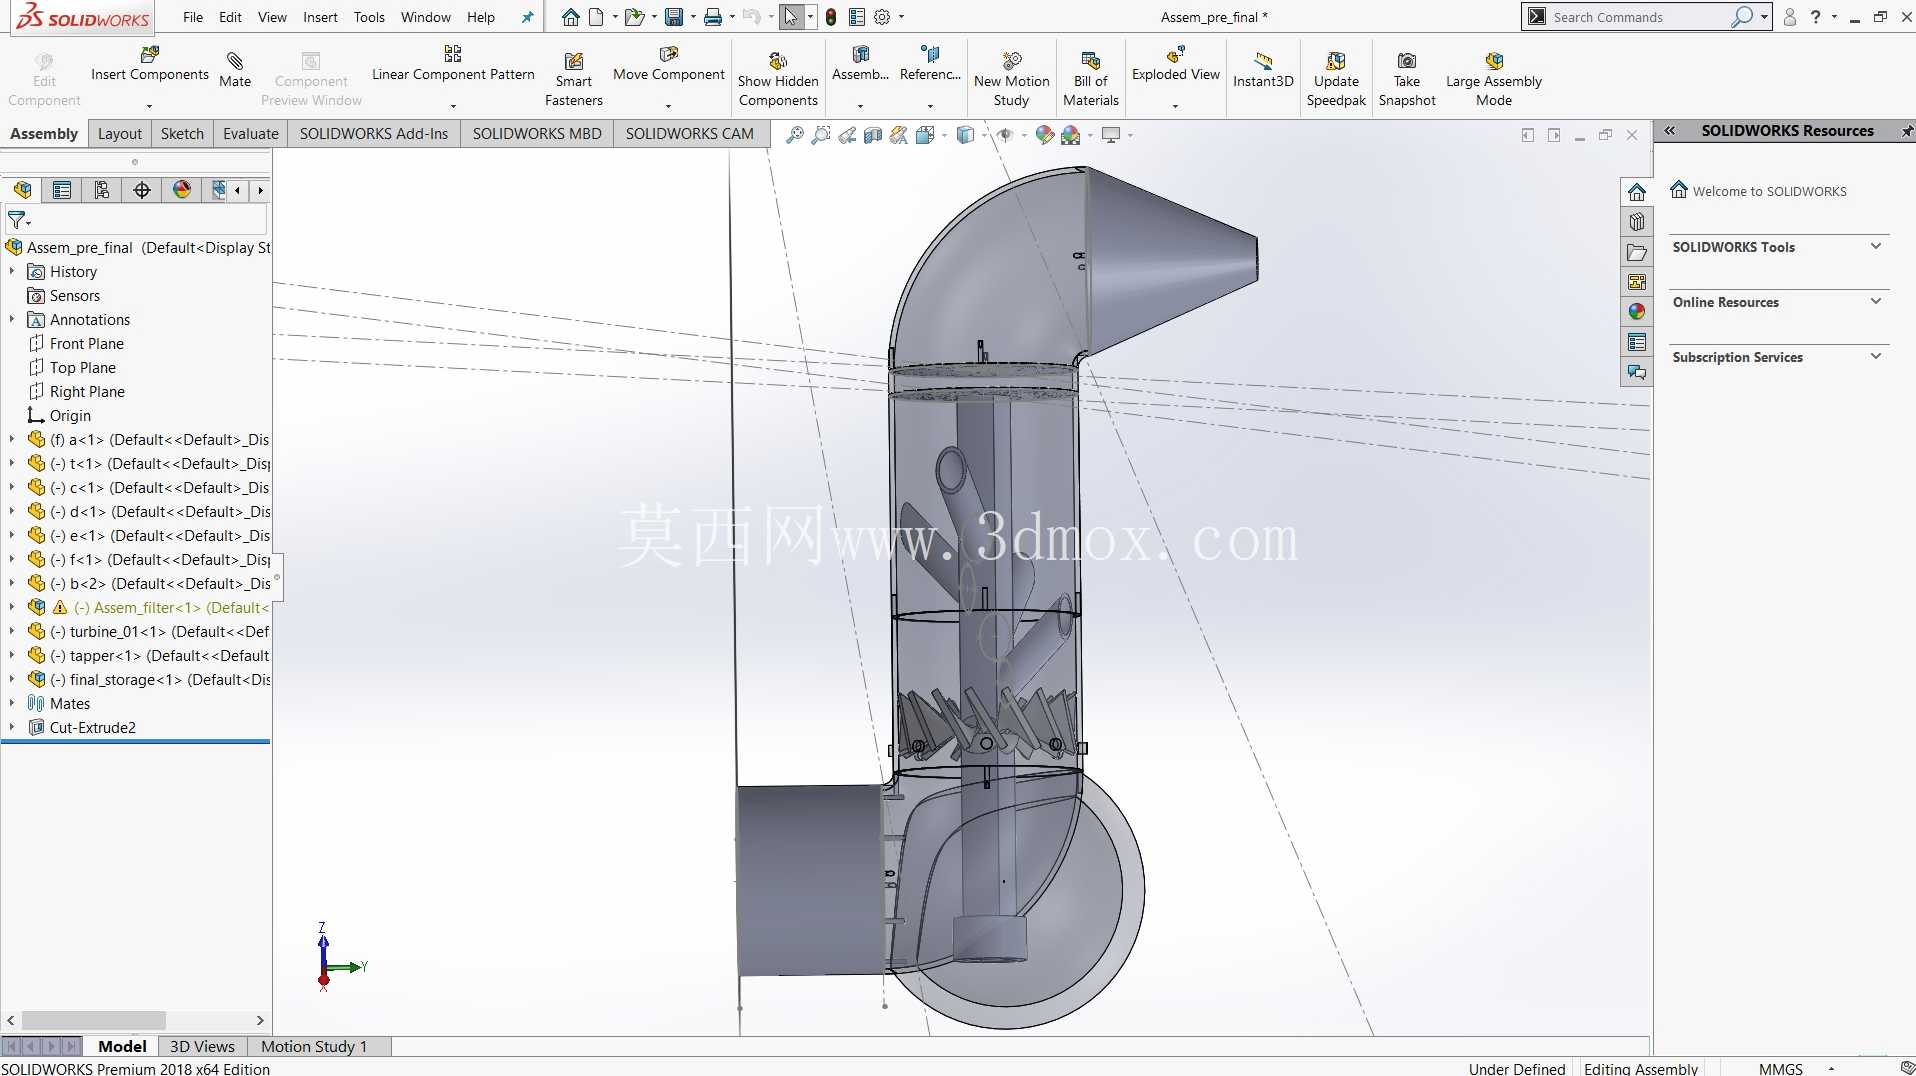Open the PropertyManager tab
The image size is (1916, 1076).
pos(62,190)
